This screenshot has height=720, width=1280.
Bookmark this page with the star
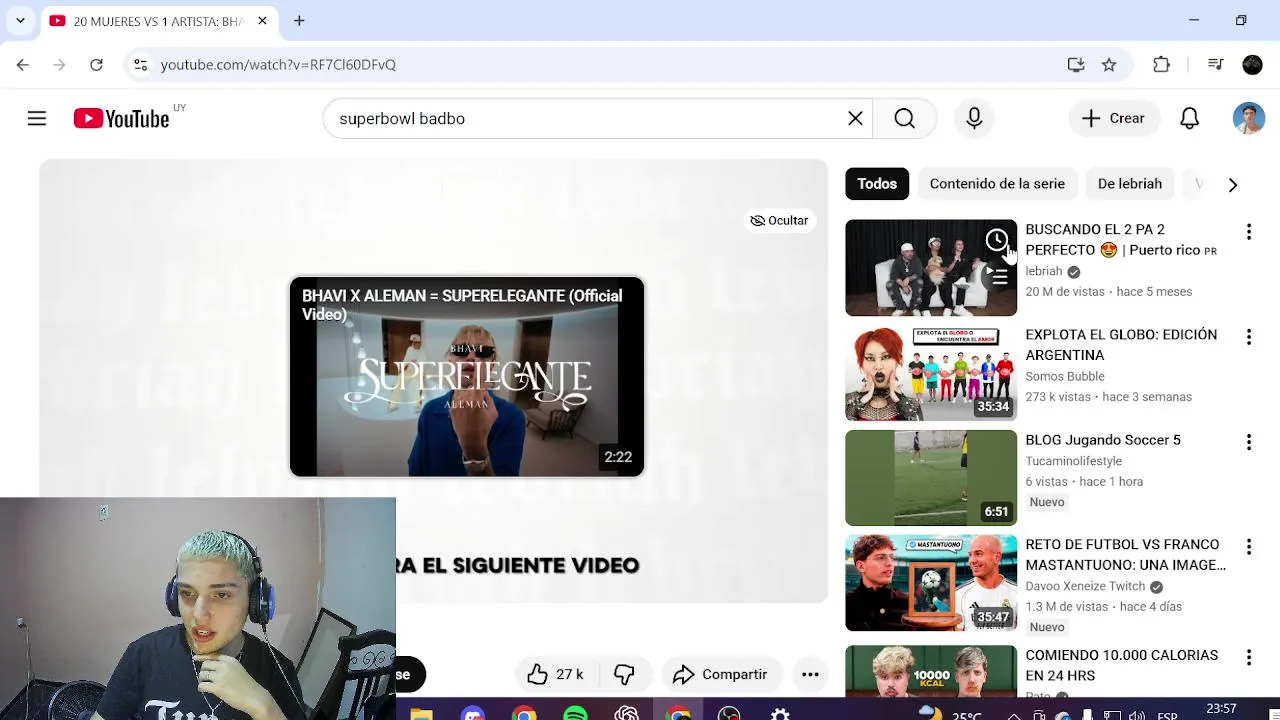pyautogui.click(x=1109, y=65)
